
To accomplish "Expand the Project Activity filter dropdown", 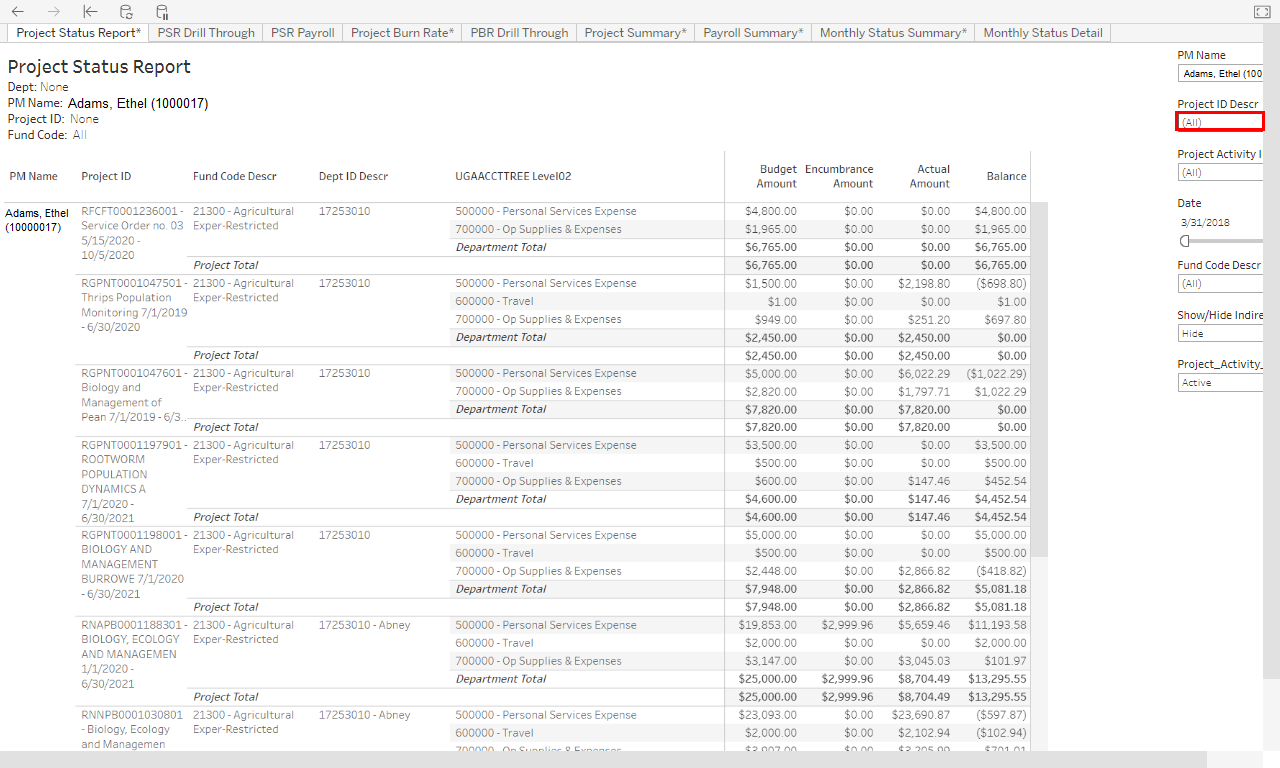I will click(1221, 172).
